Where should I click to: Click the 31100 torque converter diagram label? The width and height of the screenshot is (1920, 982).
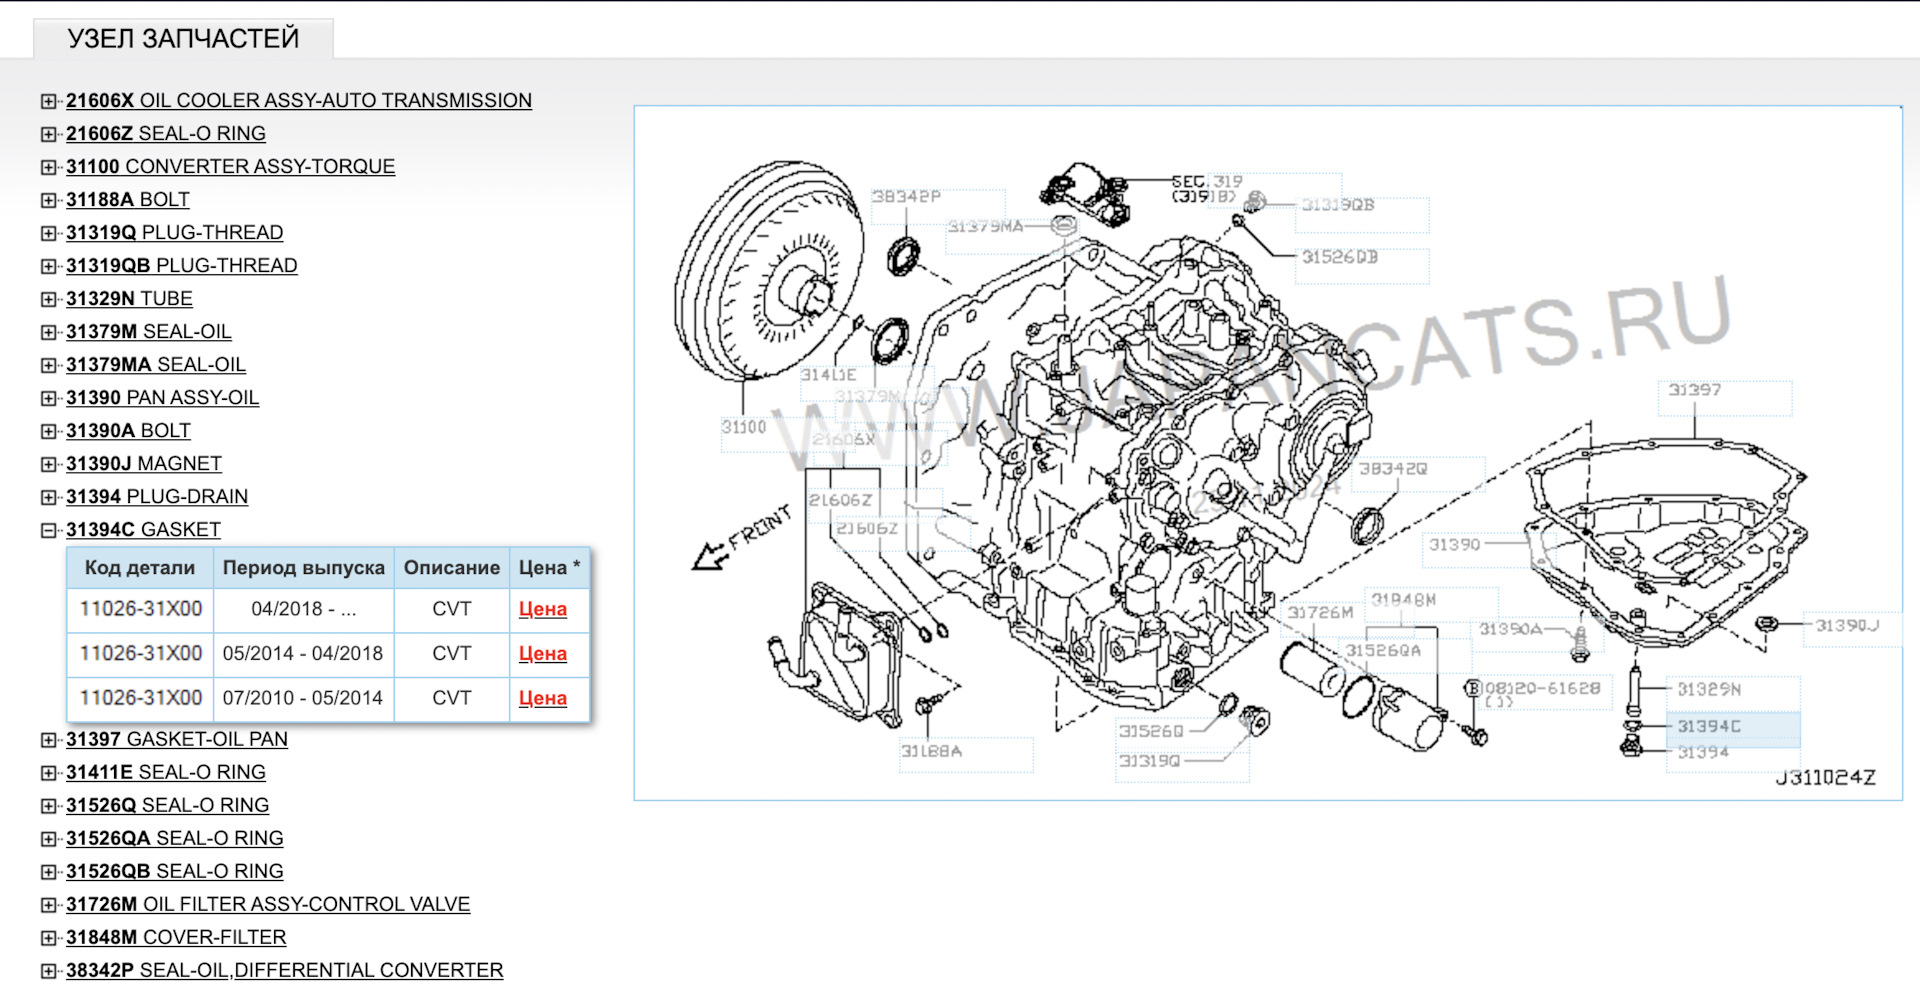point(743,428)
